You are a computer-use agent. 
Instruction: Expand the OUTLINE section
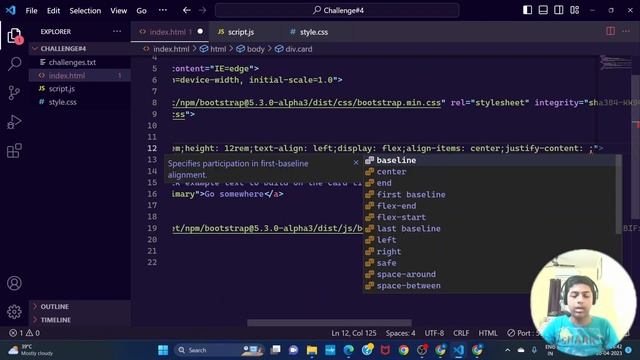coord(80,307)
